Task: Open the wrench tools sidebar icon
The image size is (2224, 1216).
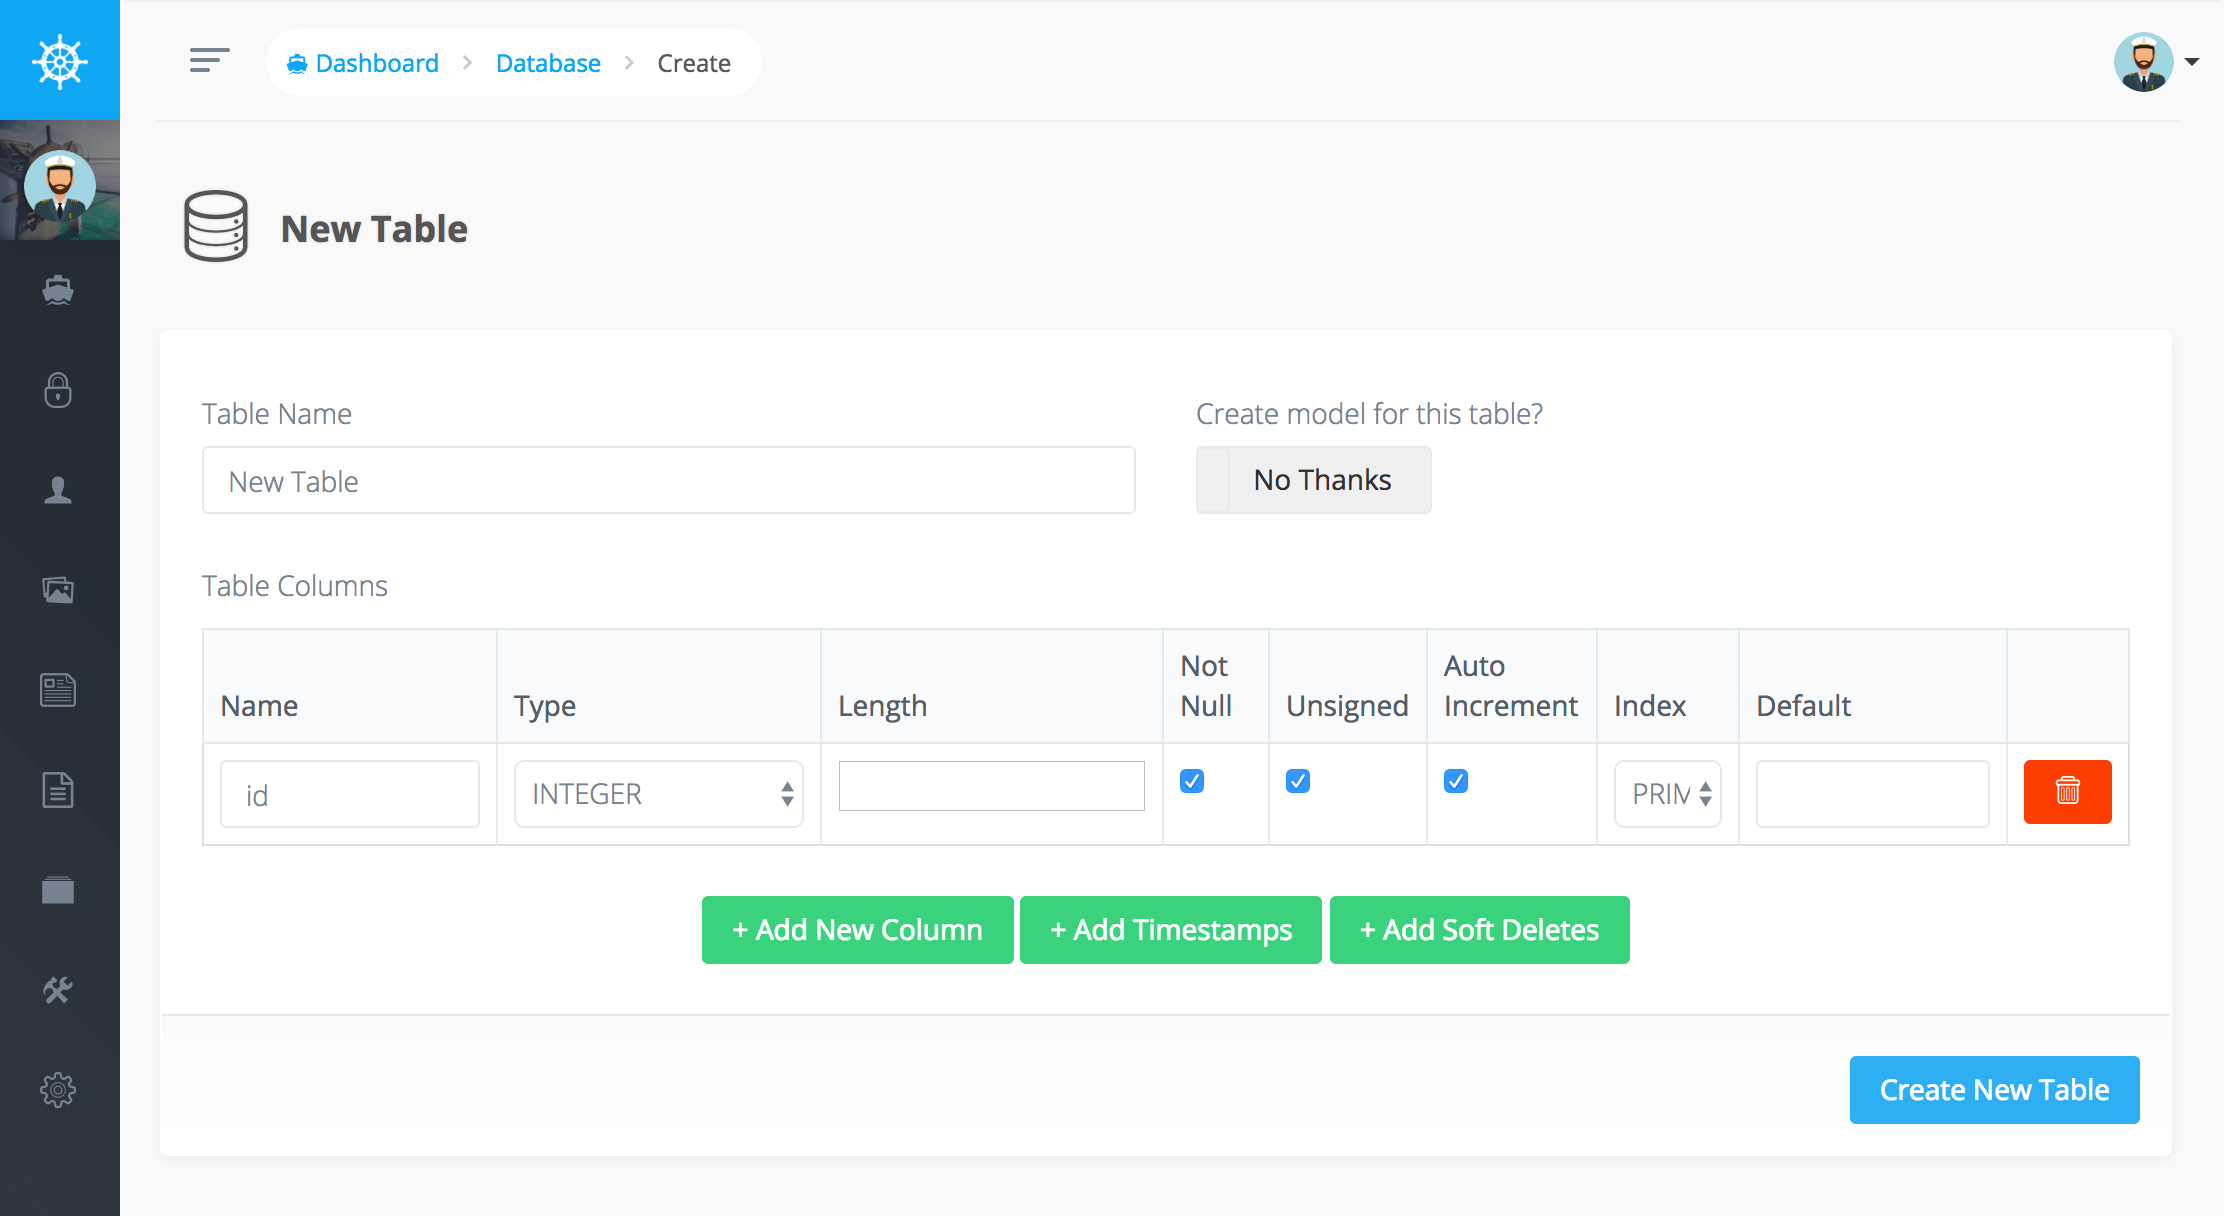Action: (58, 990)
